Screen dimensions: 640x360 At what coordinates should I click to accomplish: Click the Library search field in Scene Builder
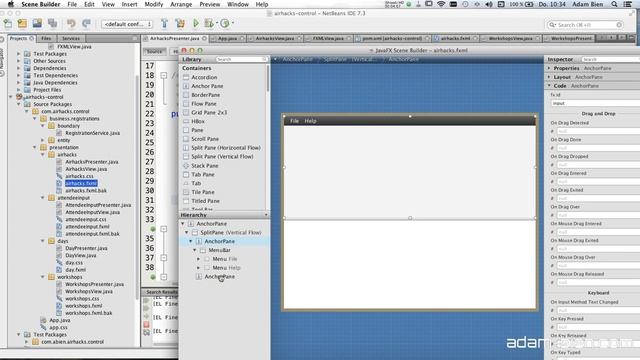241,60
